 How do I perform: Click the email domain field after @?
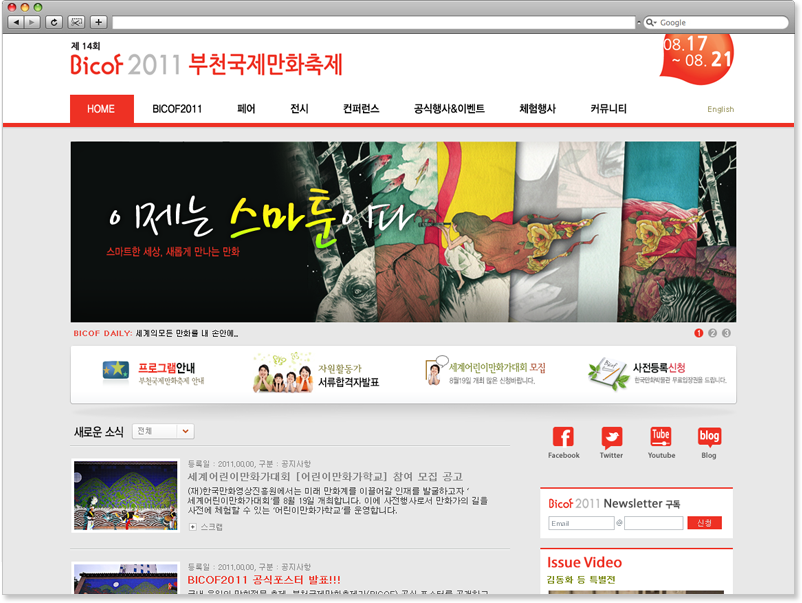click(x=654, y=523)
